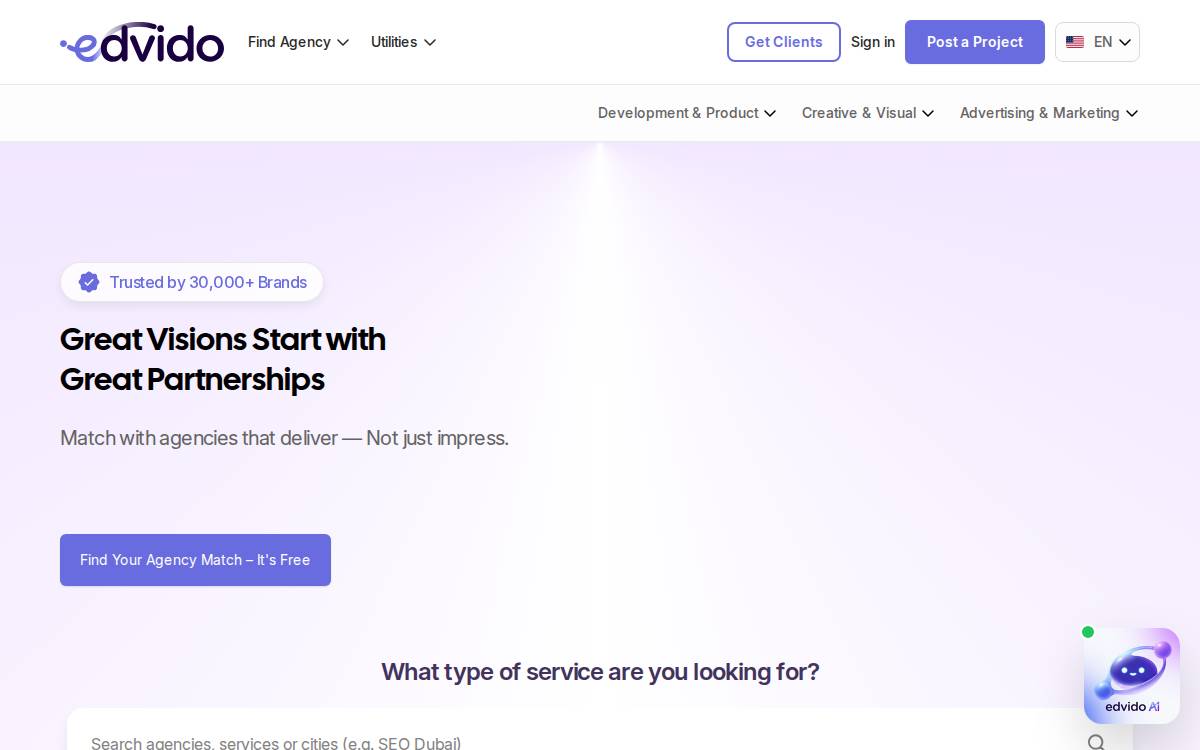Click the Trusted by 30,000+ Brands badge
The height and width of the screenshot is (750, 1200).
(192, 282)
